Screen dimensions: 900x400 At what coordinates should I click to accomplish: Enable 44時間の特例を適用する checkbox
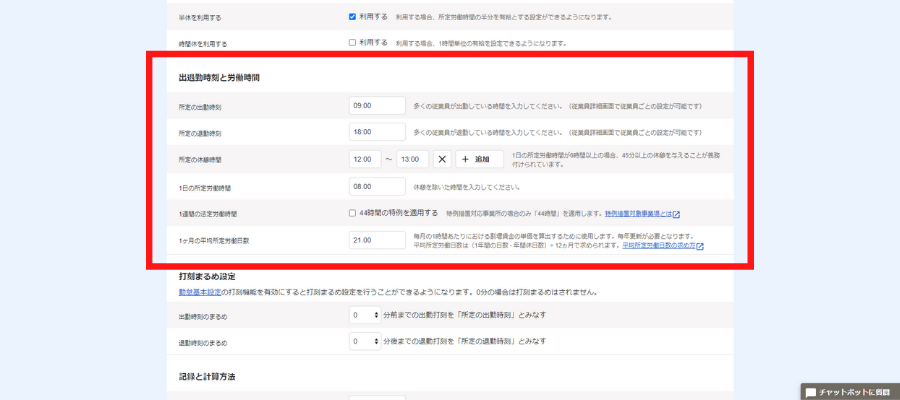point(352,213)
